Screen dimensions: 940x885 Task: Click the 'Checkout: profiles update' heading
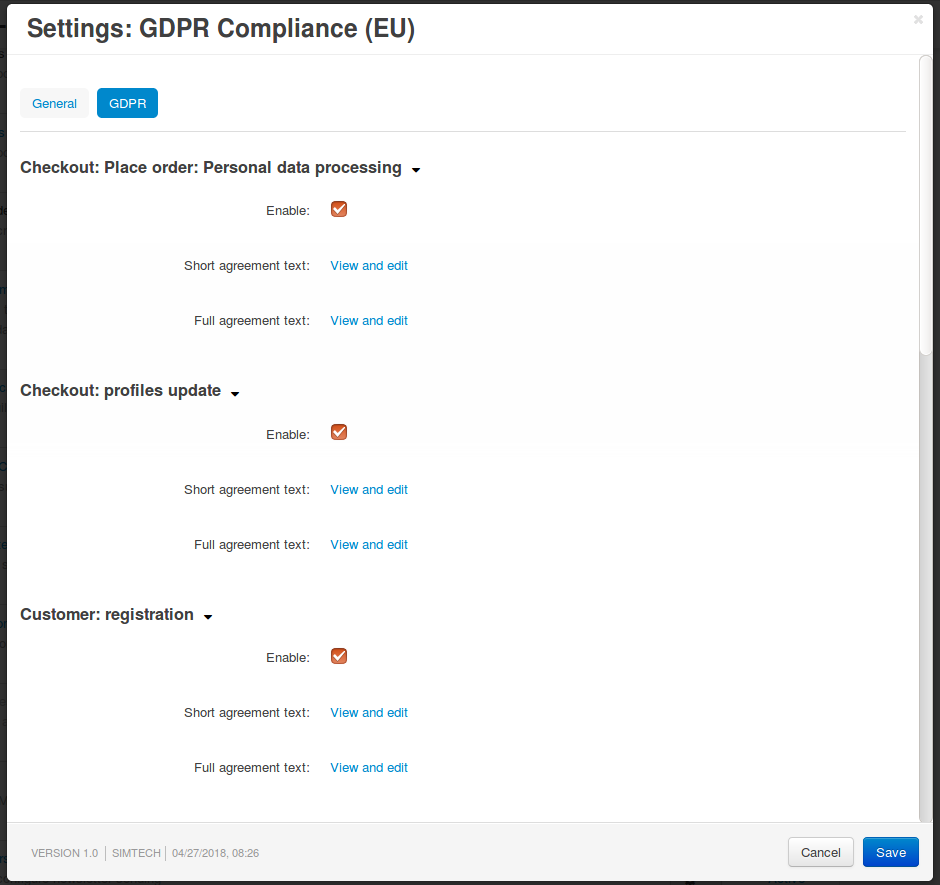(120, 390)
